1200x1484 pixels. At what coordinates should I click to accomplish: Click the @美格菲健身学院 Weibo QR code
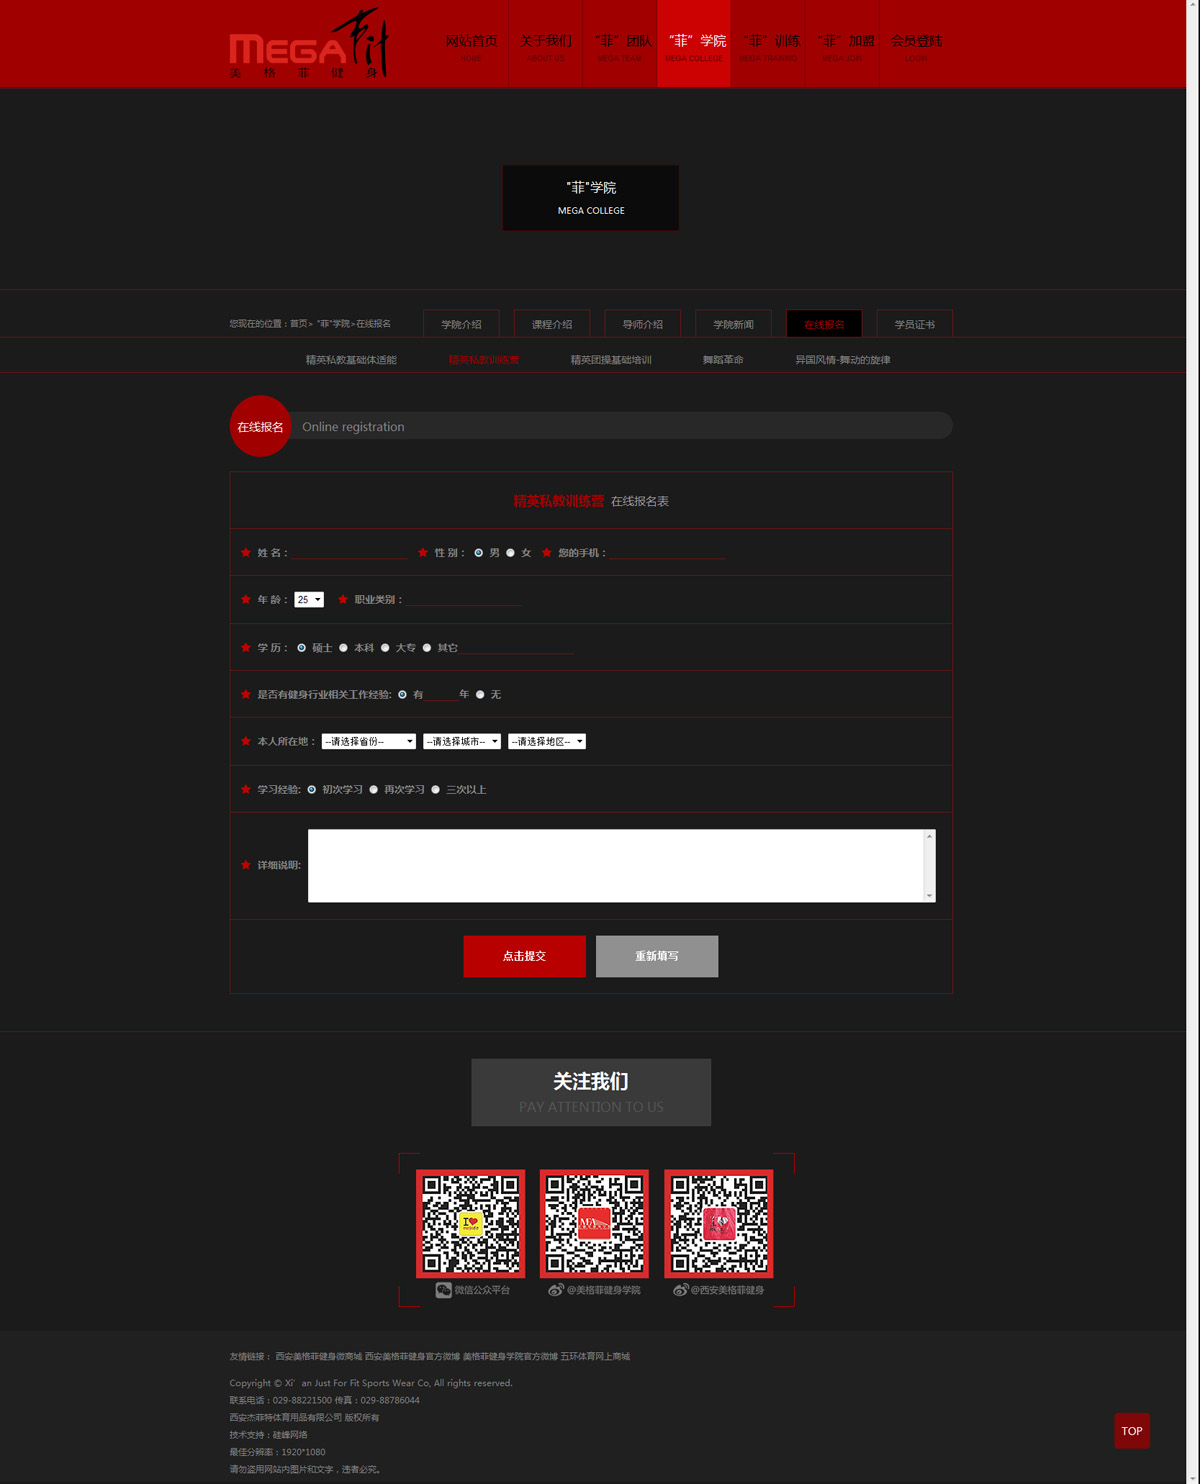[x=594, y=1223]
